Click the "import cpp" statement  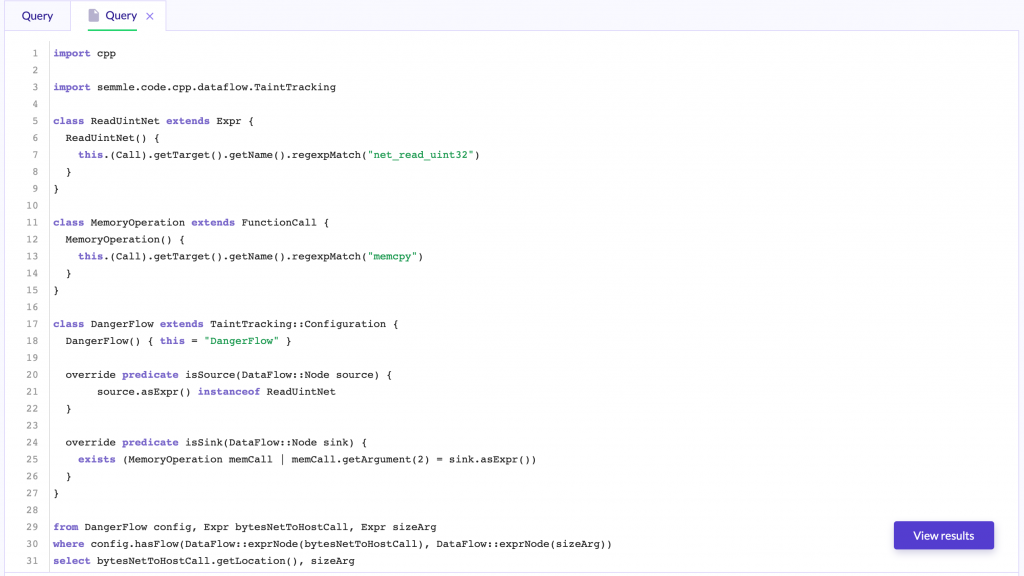point(85,53)
